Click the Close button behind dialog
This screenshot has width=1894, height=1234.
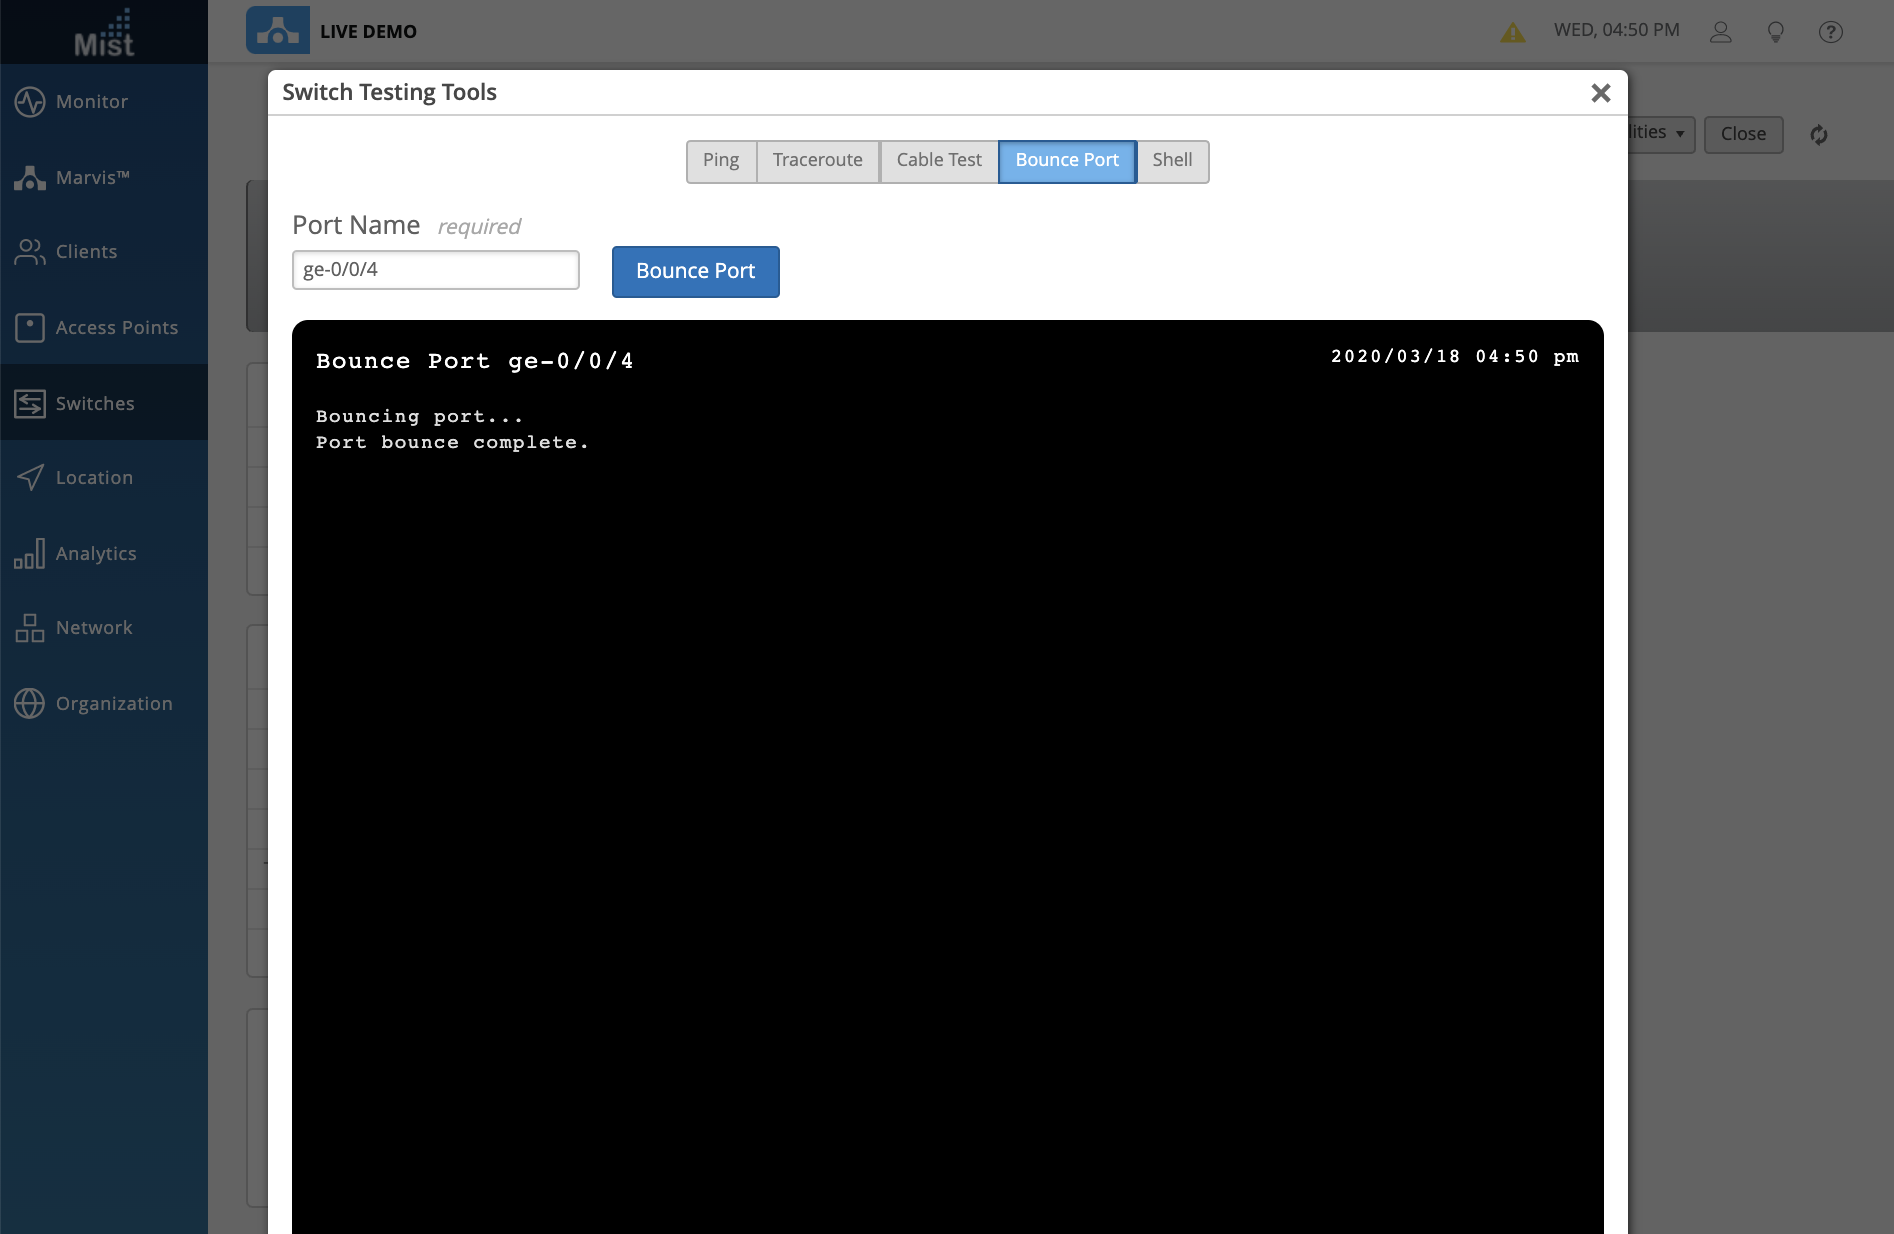1744,134
